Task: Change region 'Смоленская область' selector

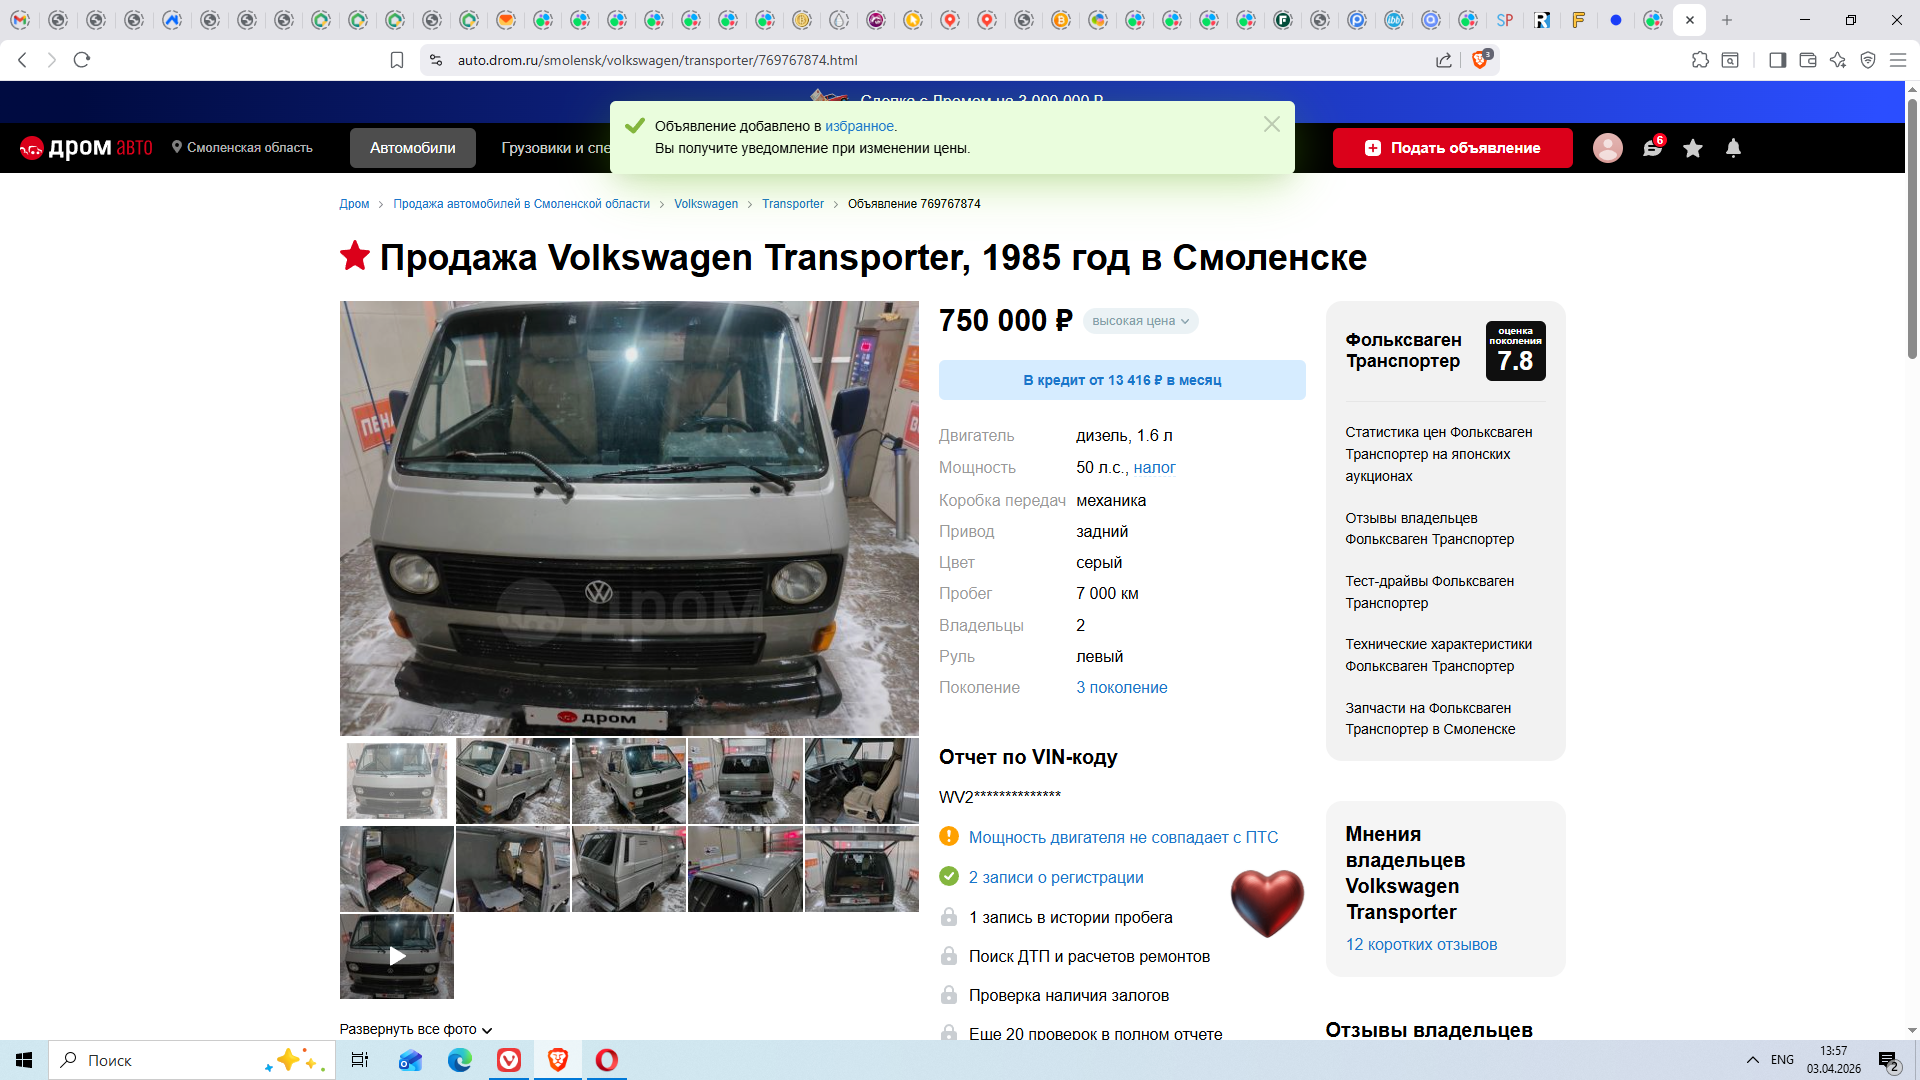Action: coord(242,148)
